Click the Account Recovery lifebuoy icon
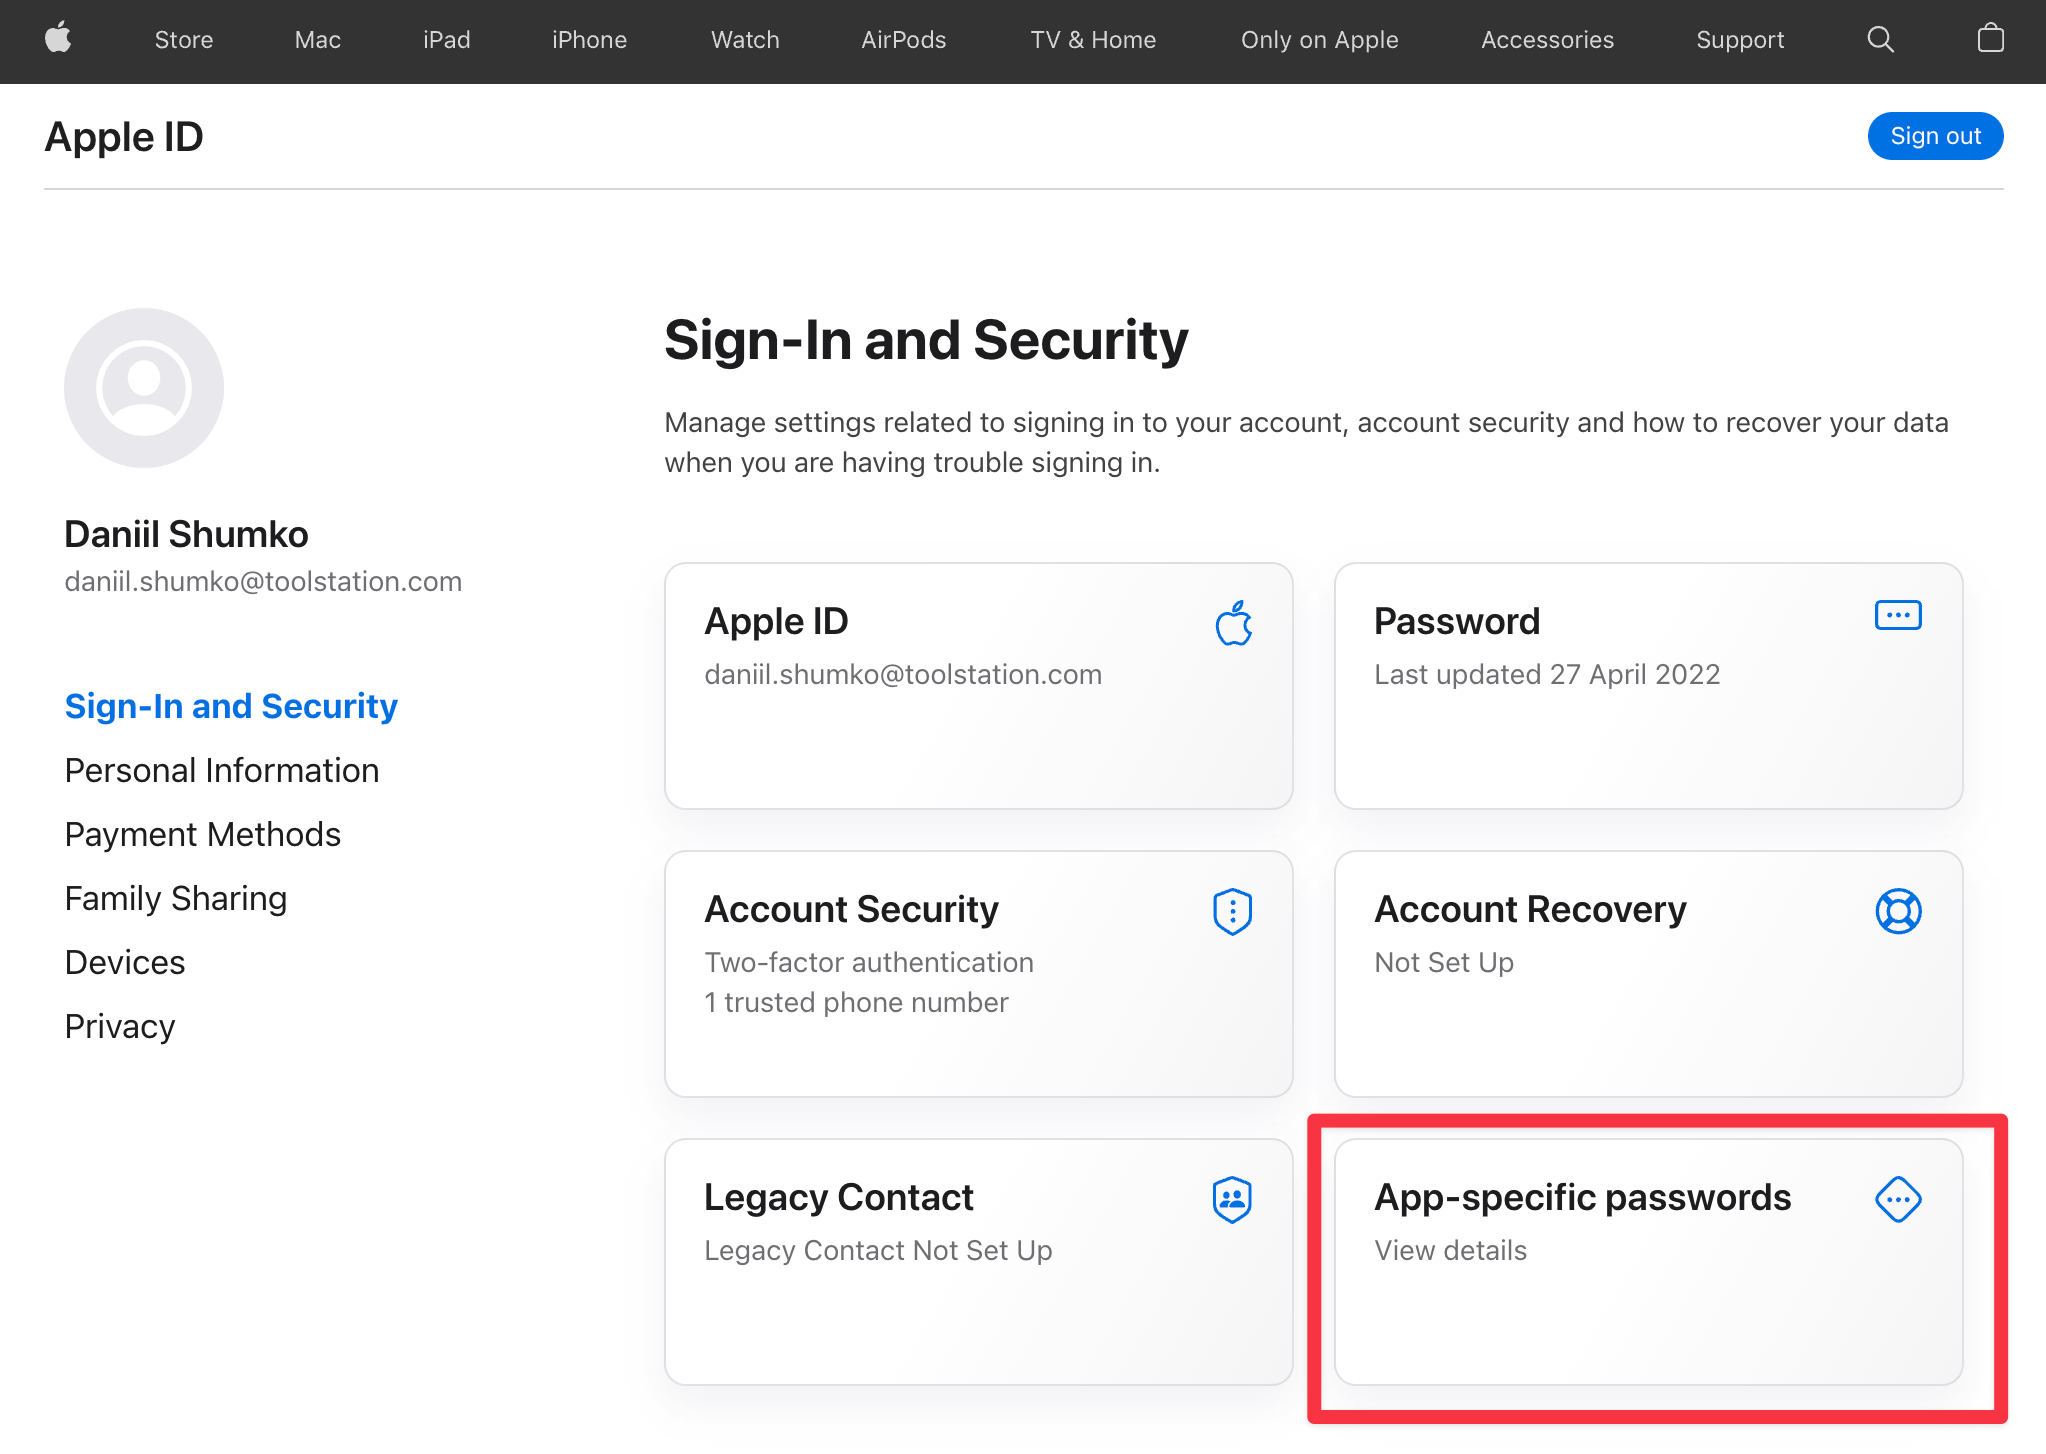 pos(1897,911)
